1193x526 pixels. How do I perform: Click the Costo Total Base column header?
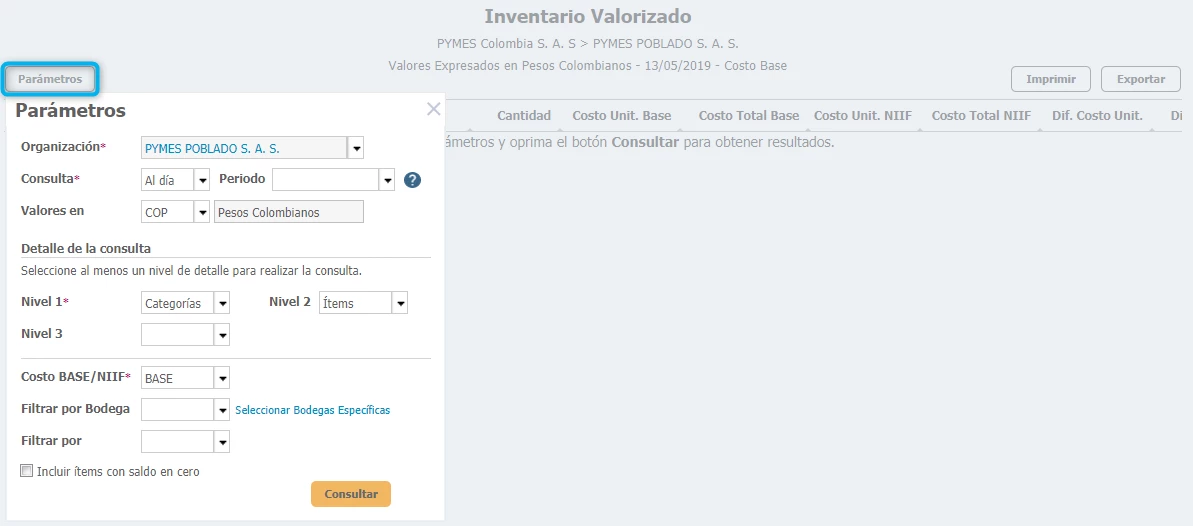[x=748, y=116]
